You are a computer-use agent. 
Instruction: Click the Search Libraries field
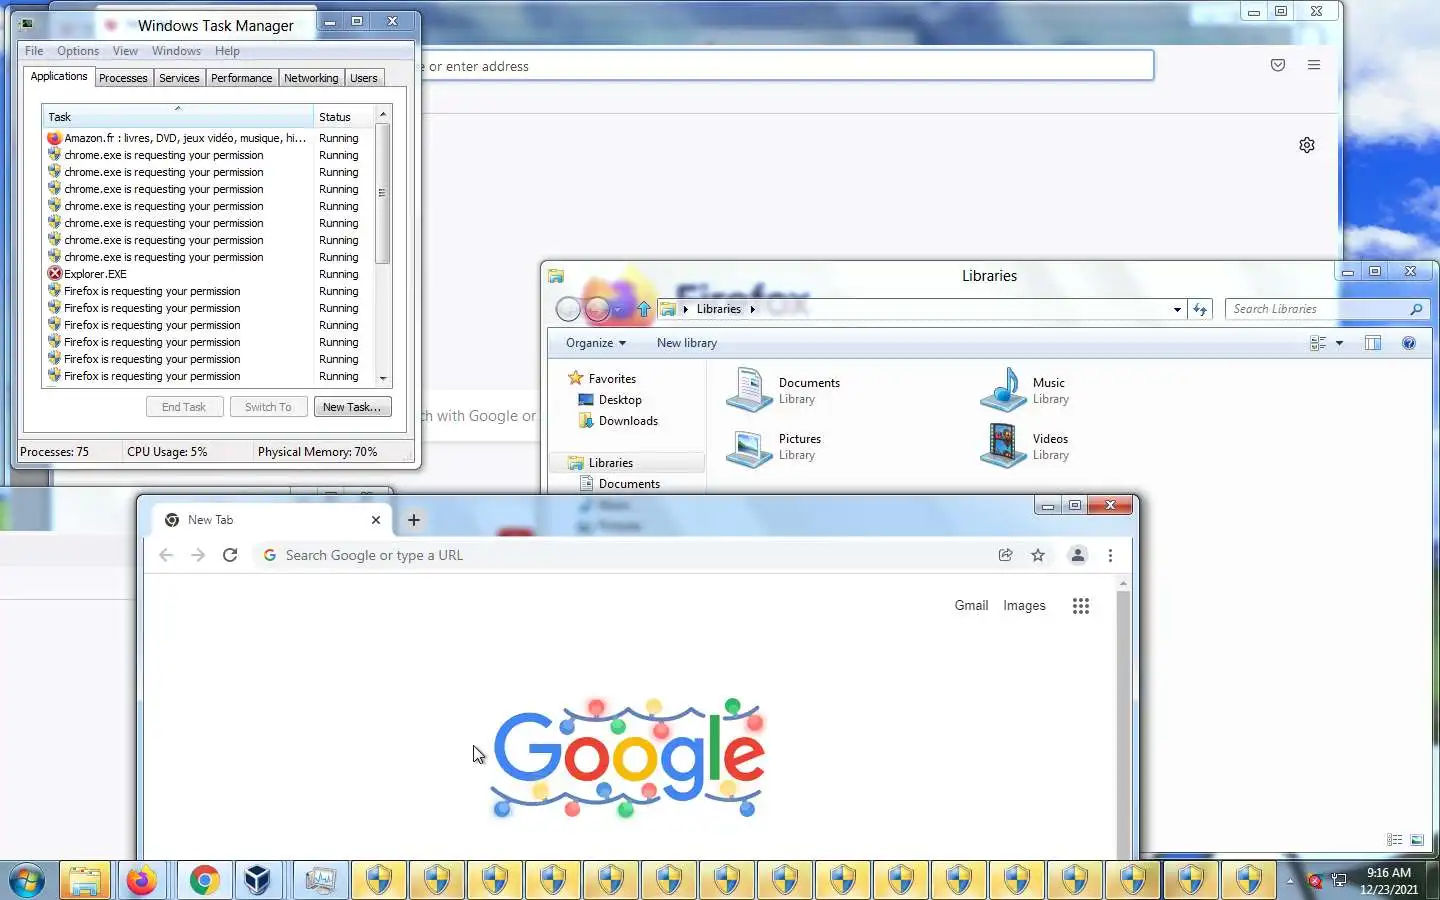(1326, 309)
